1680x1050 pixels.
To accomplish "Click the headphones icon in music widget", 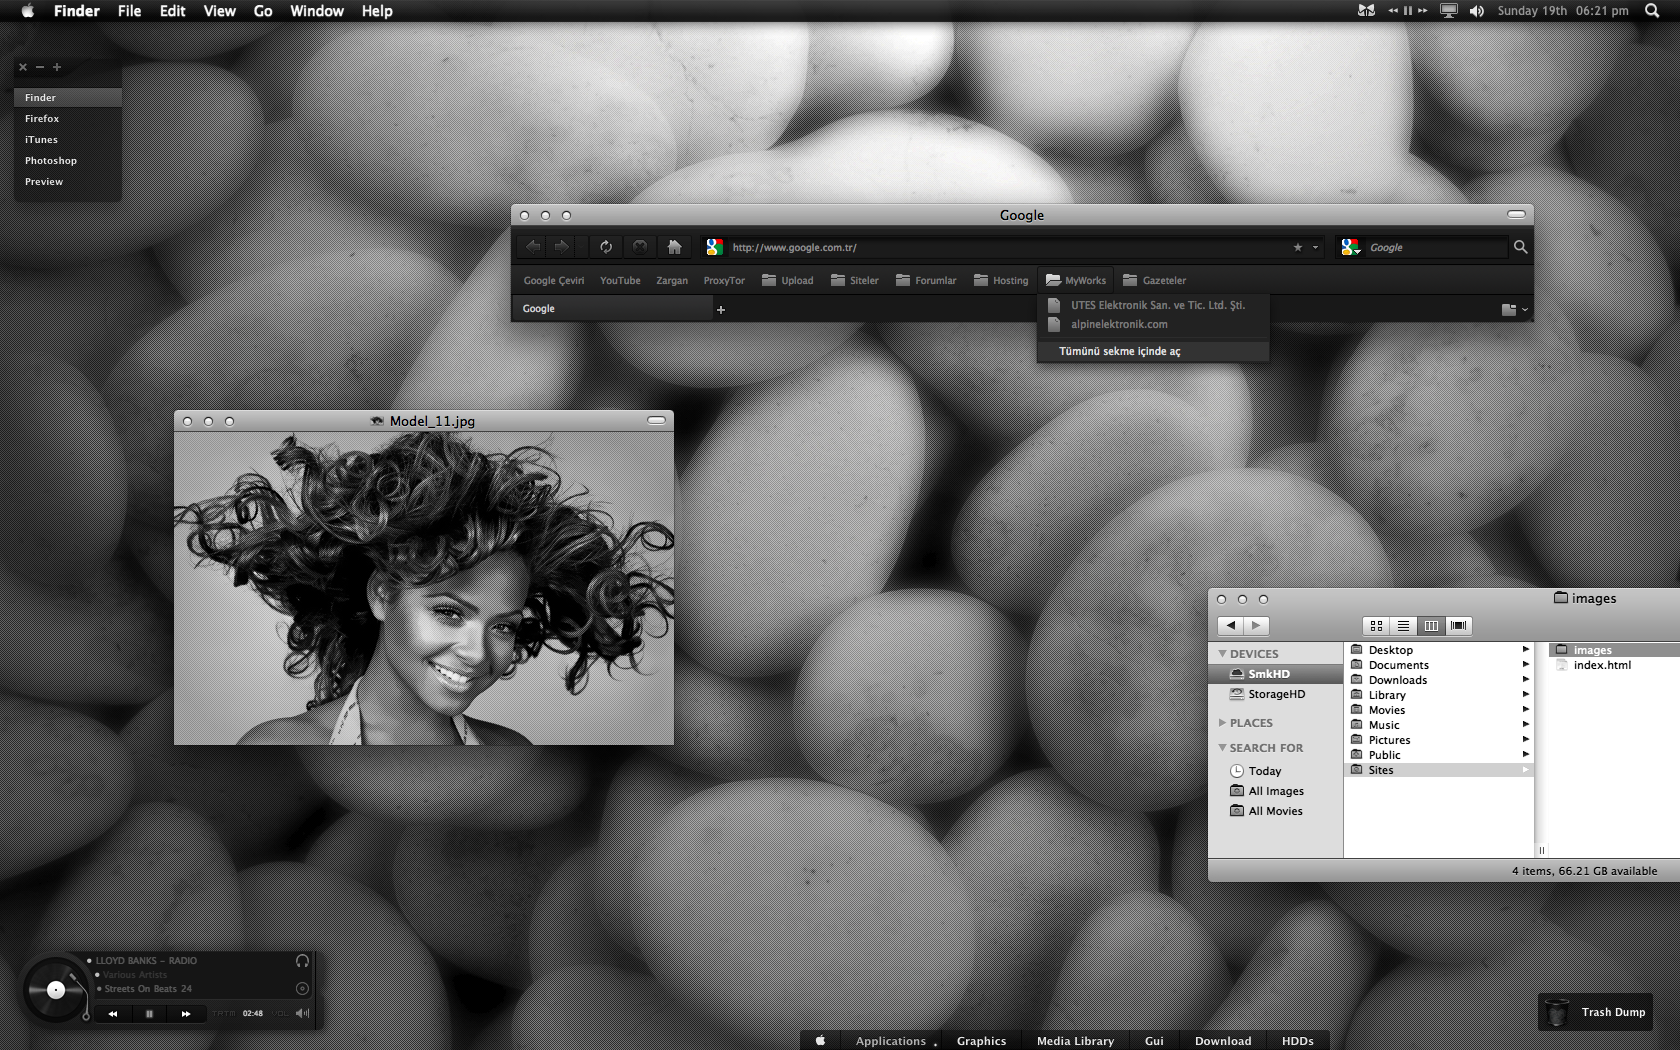I will tap(302, 960).
